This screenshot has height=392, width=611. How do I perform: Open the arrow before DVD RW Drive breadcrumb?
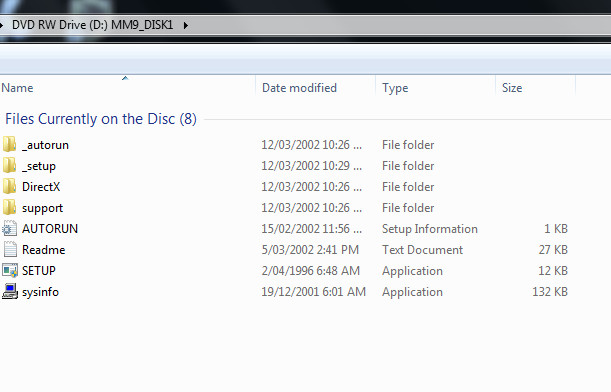pos(2,26)
